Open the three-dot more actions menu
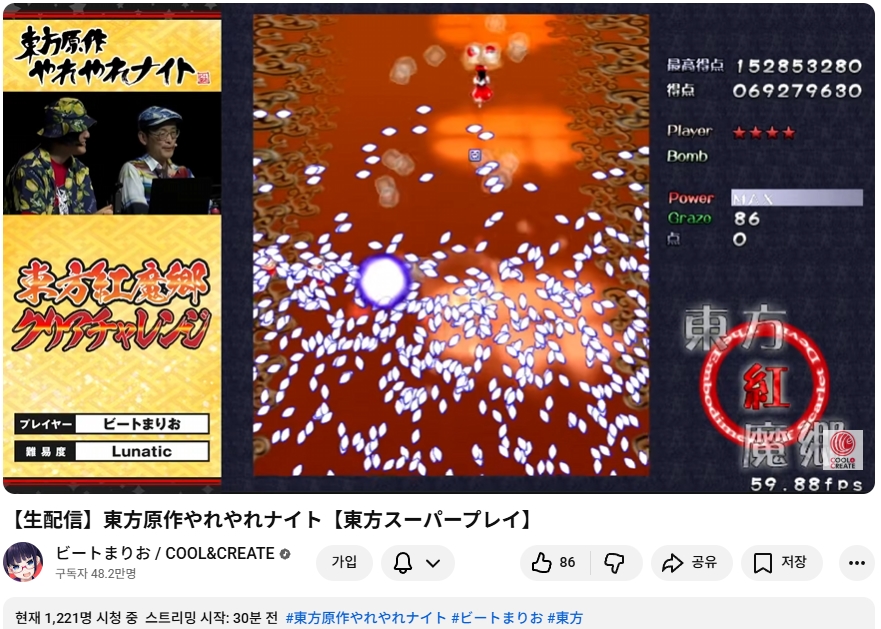Viewport: 881px width, 629px height. pyautogui.click(x=856, y=563)
